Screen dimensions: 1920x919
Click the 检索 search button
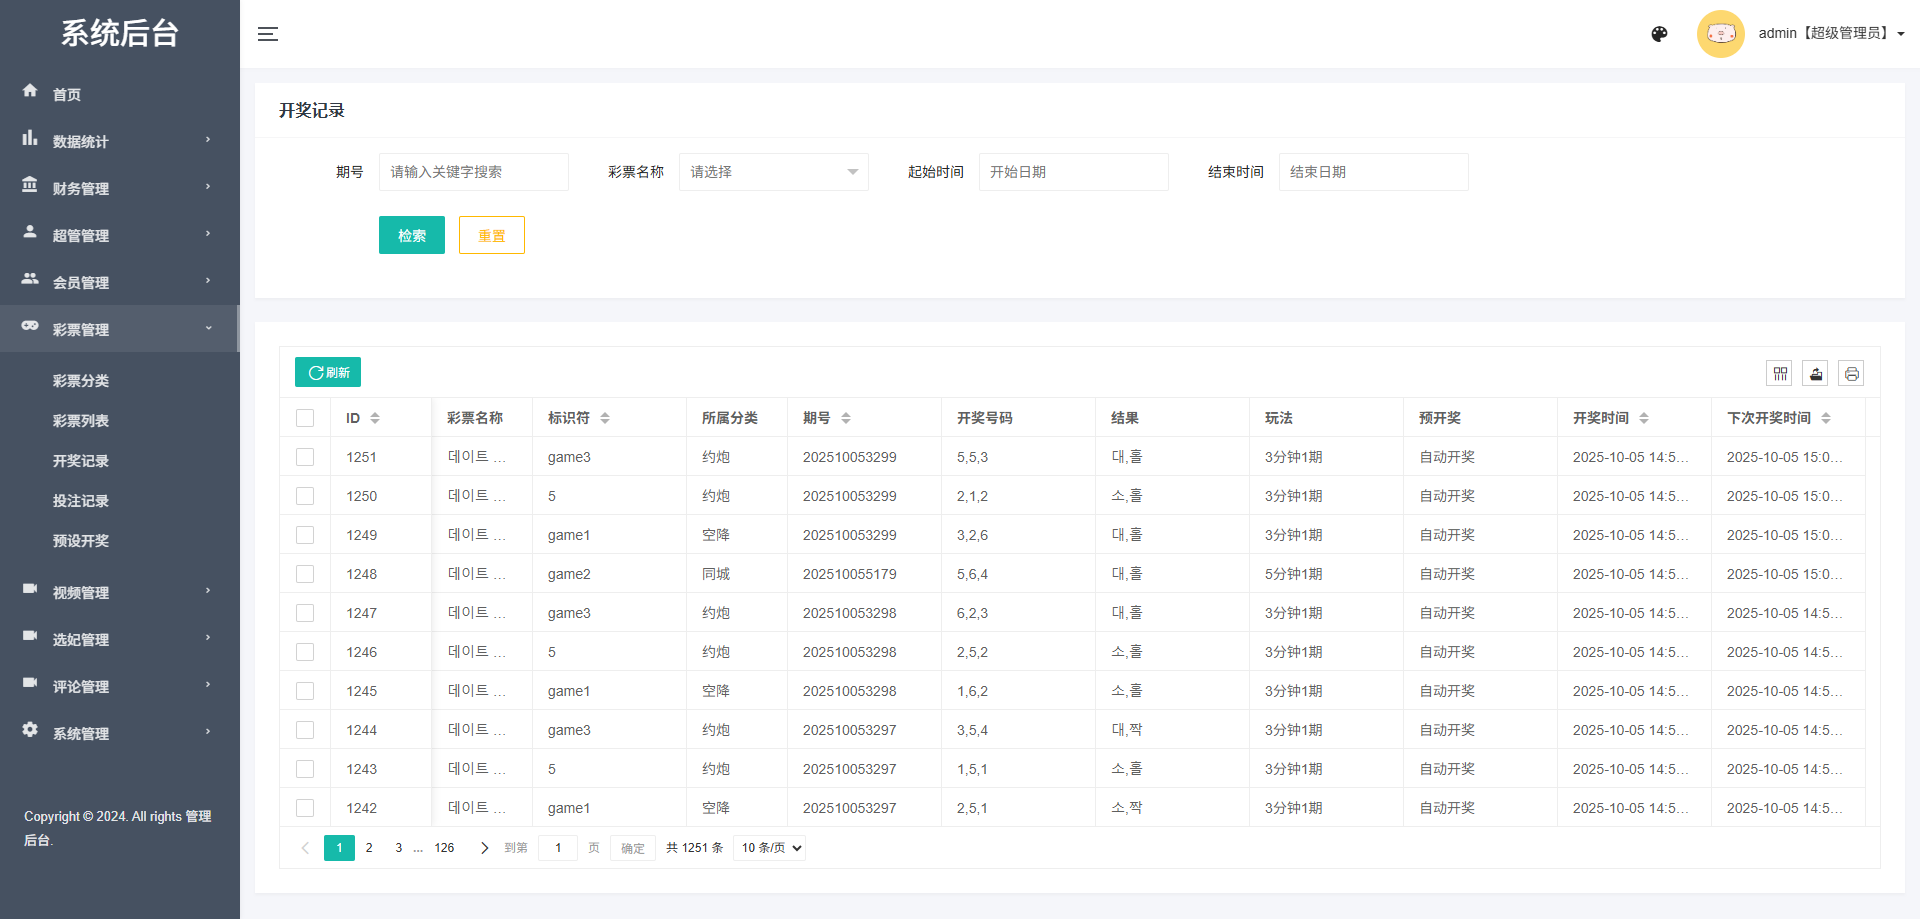[x=411, y=234]
